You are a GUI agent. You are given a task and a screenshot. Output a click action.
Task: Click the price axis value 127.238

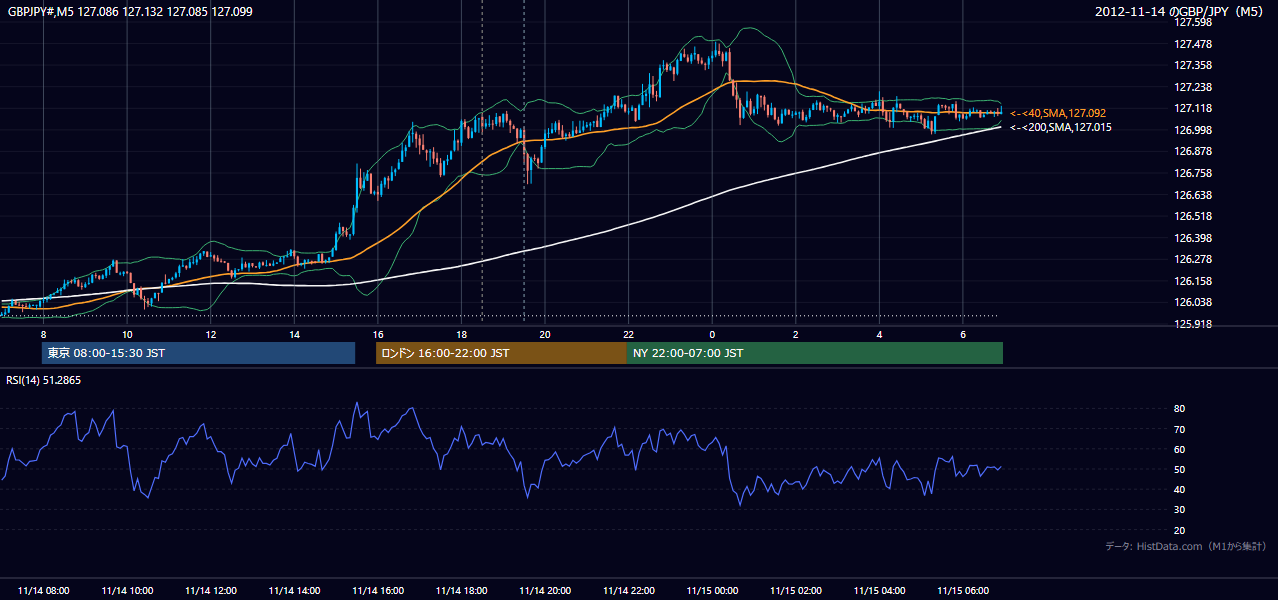coord(1193,87)
